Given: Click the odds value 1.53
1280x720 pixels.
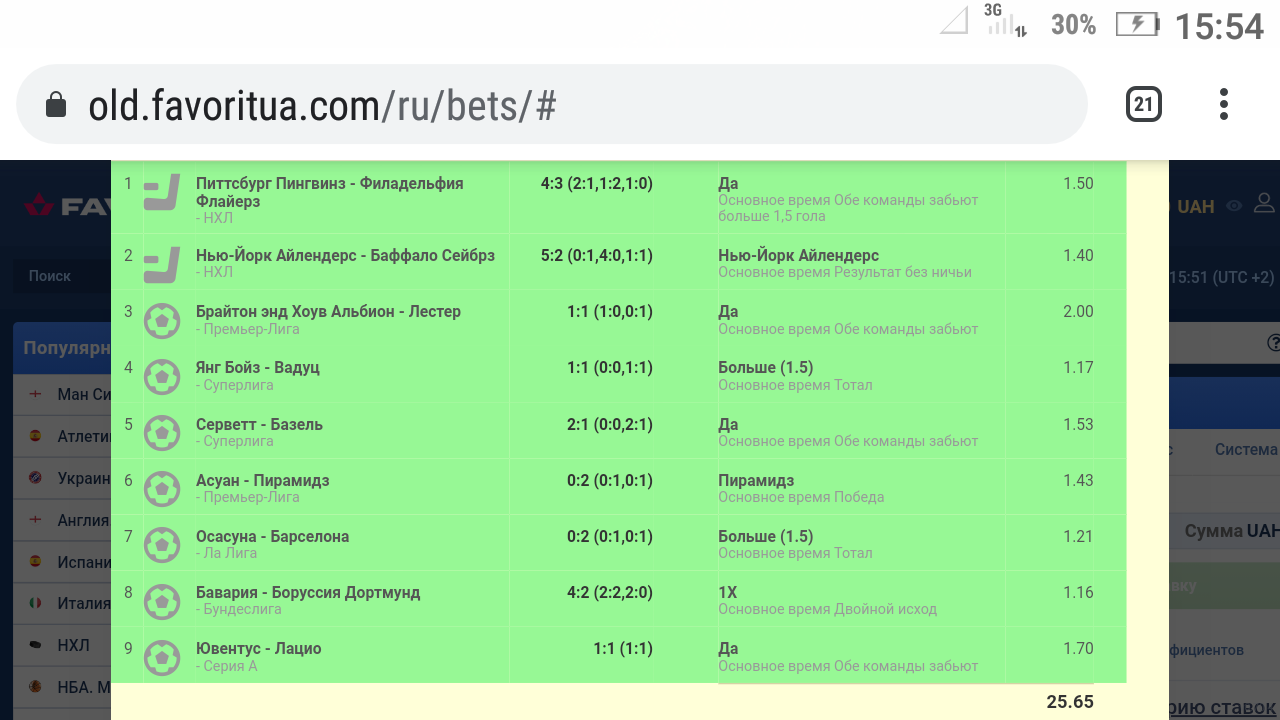Looking at the screenshot, I should (1078, 424).
